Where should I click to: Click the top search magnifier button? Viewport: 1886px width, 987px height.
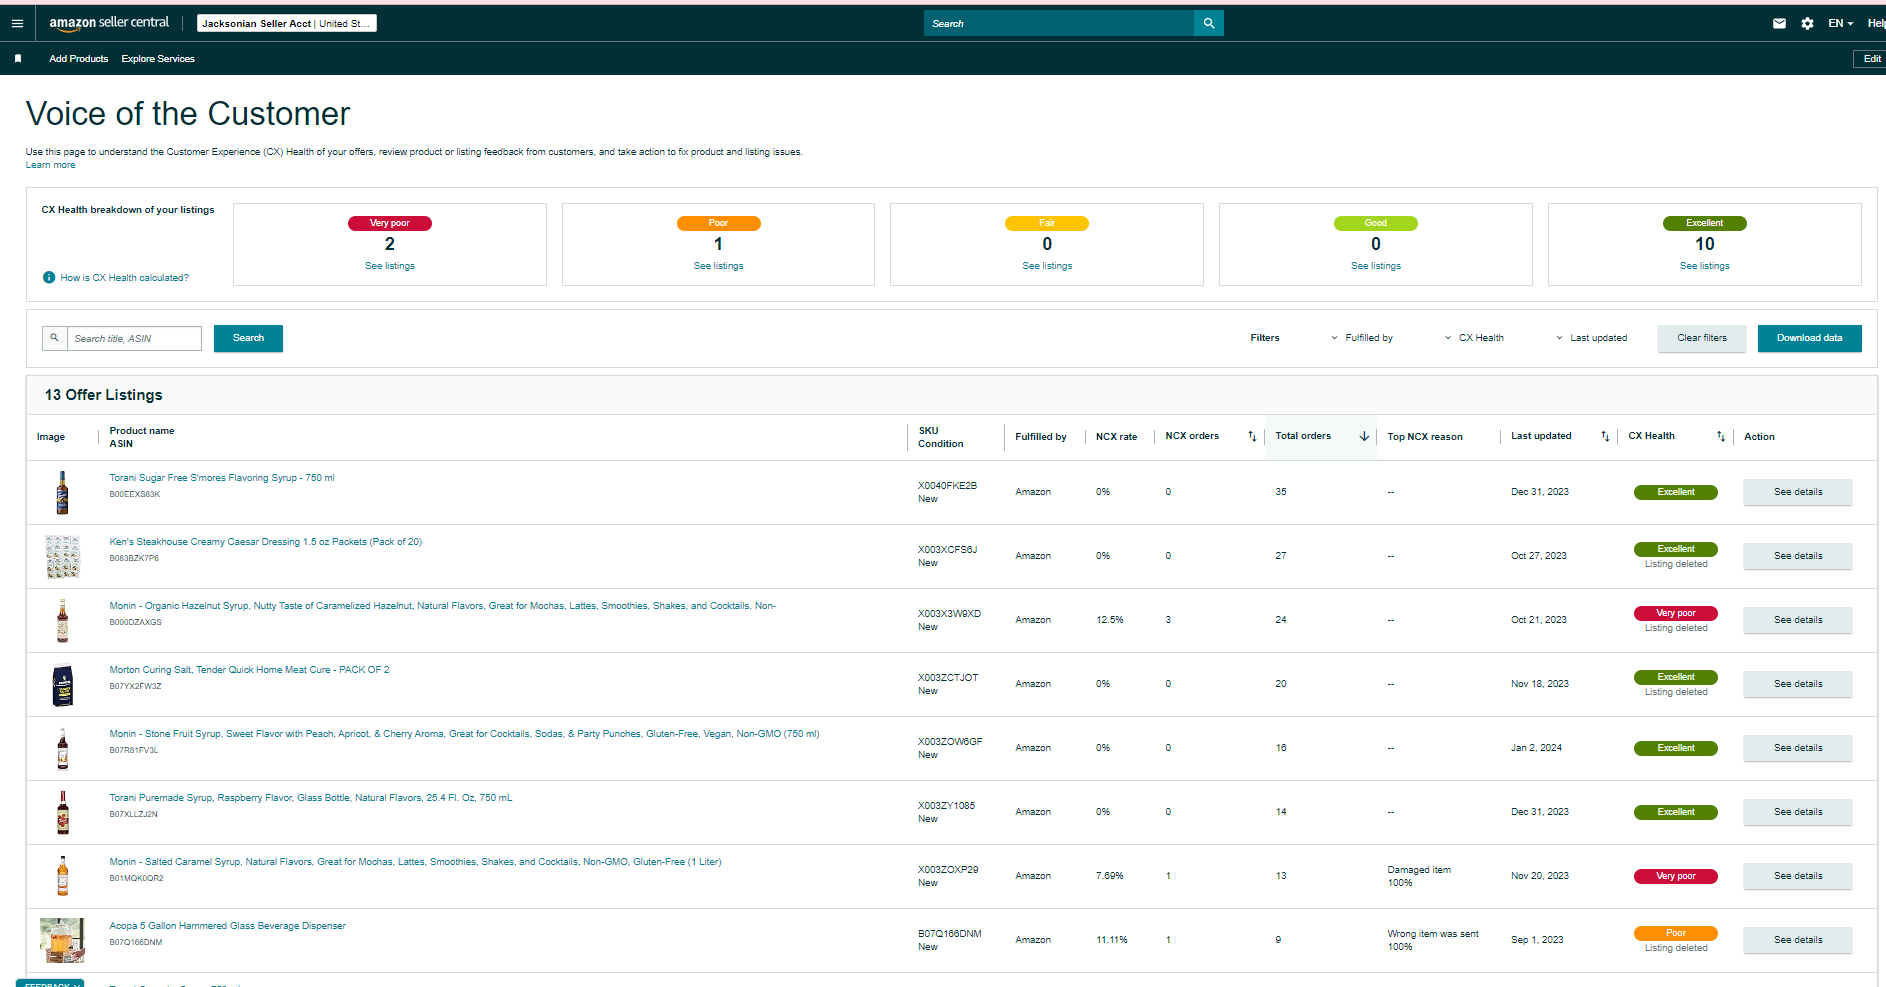[x=1209, y=23]
